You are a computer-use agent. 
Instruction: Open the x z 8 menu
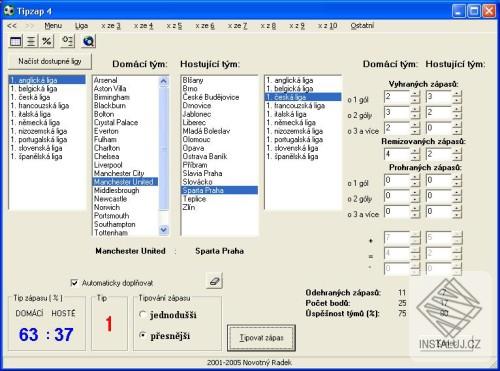pyautogui.click(x=268, y=26)
